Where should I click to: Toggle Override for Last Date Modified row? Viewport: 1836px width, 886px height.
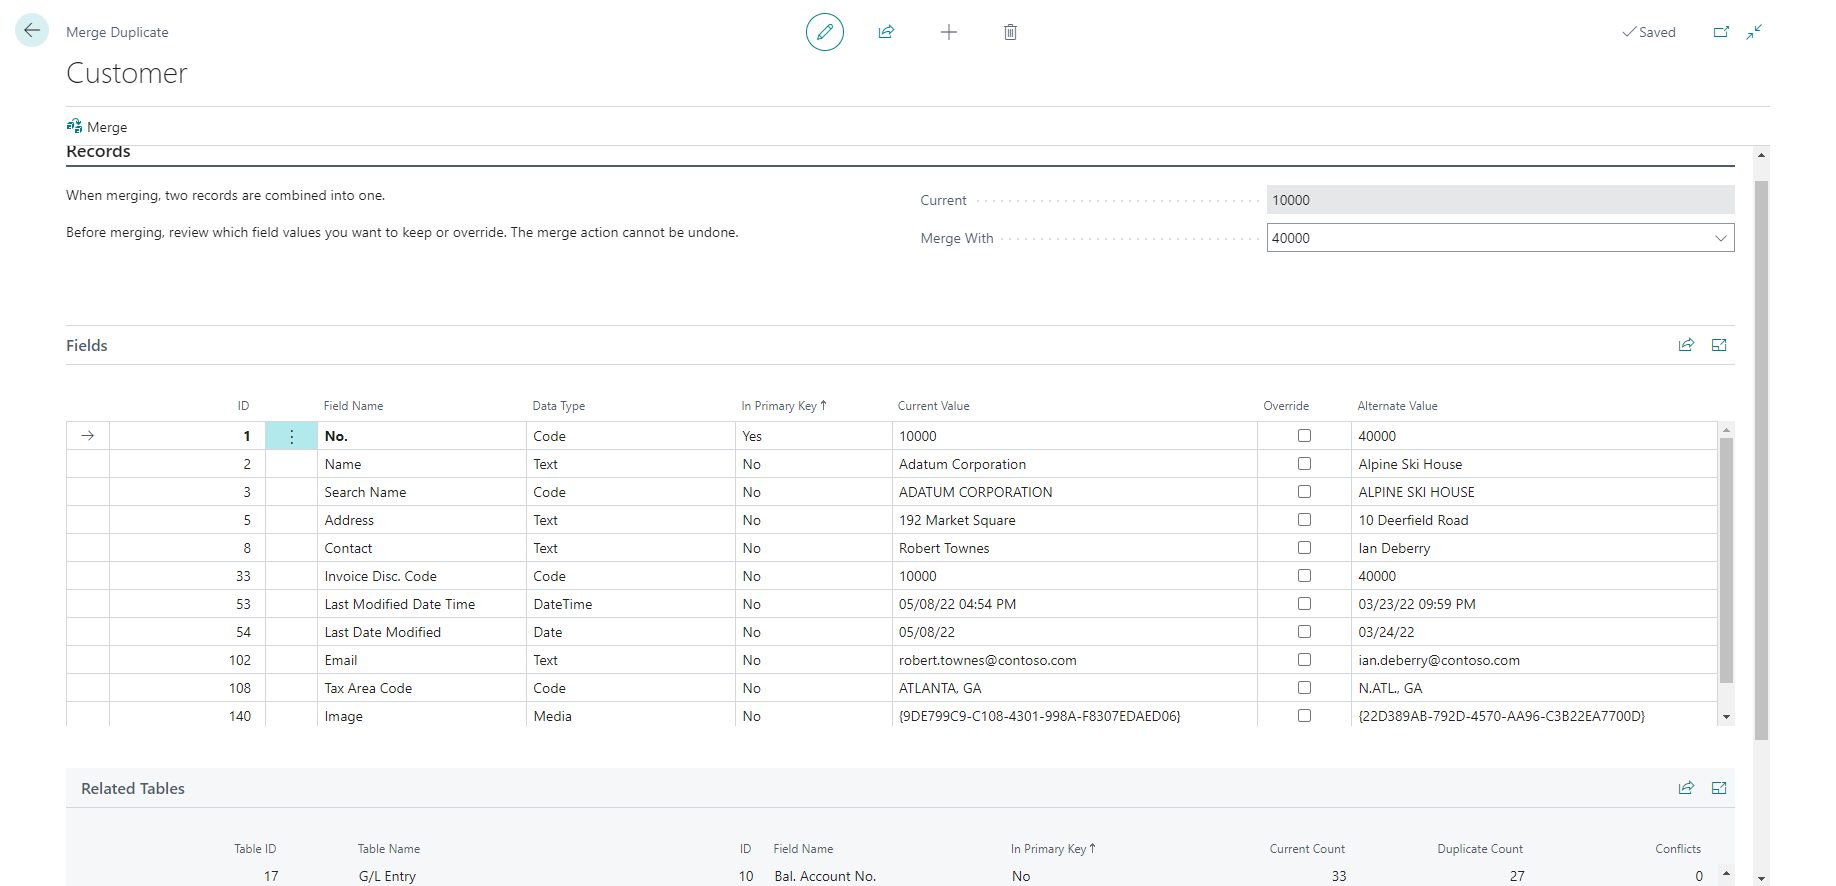[1304, 632]
